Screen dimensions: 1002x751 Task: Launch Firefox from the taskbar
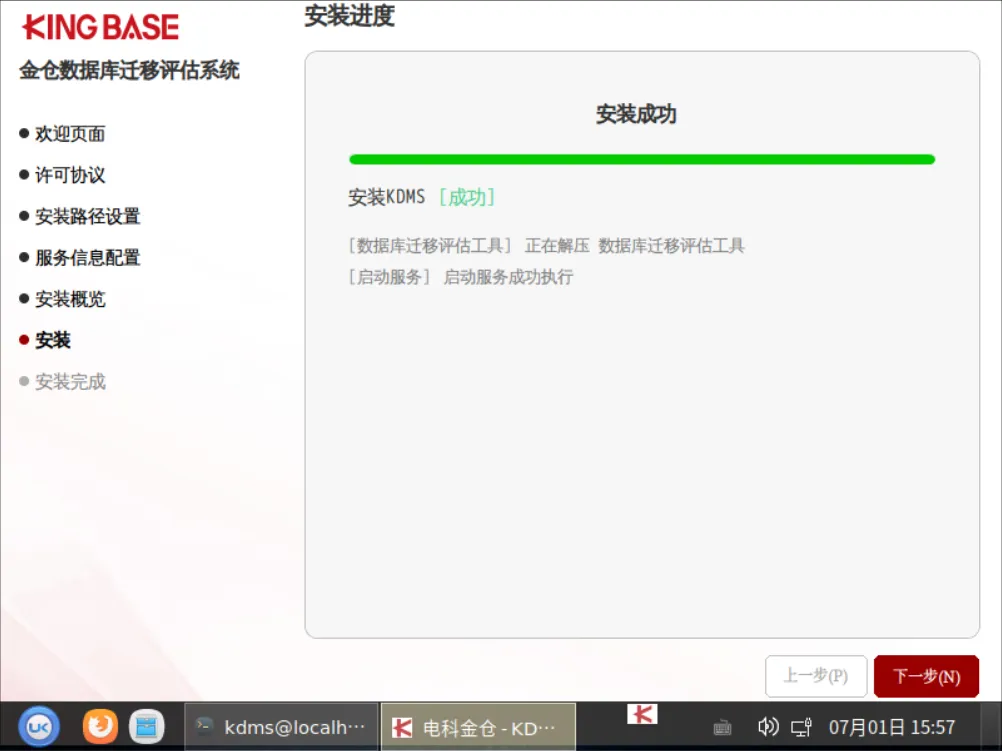click(100, 727)
